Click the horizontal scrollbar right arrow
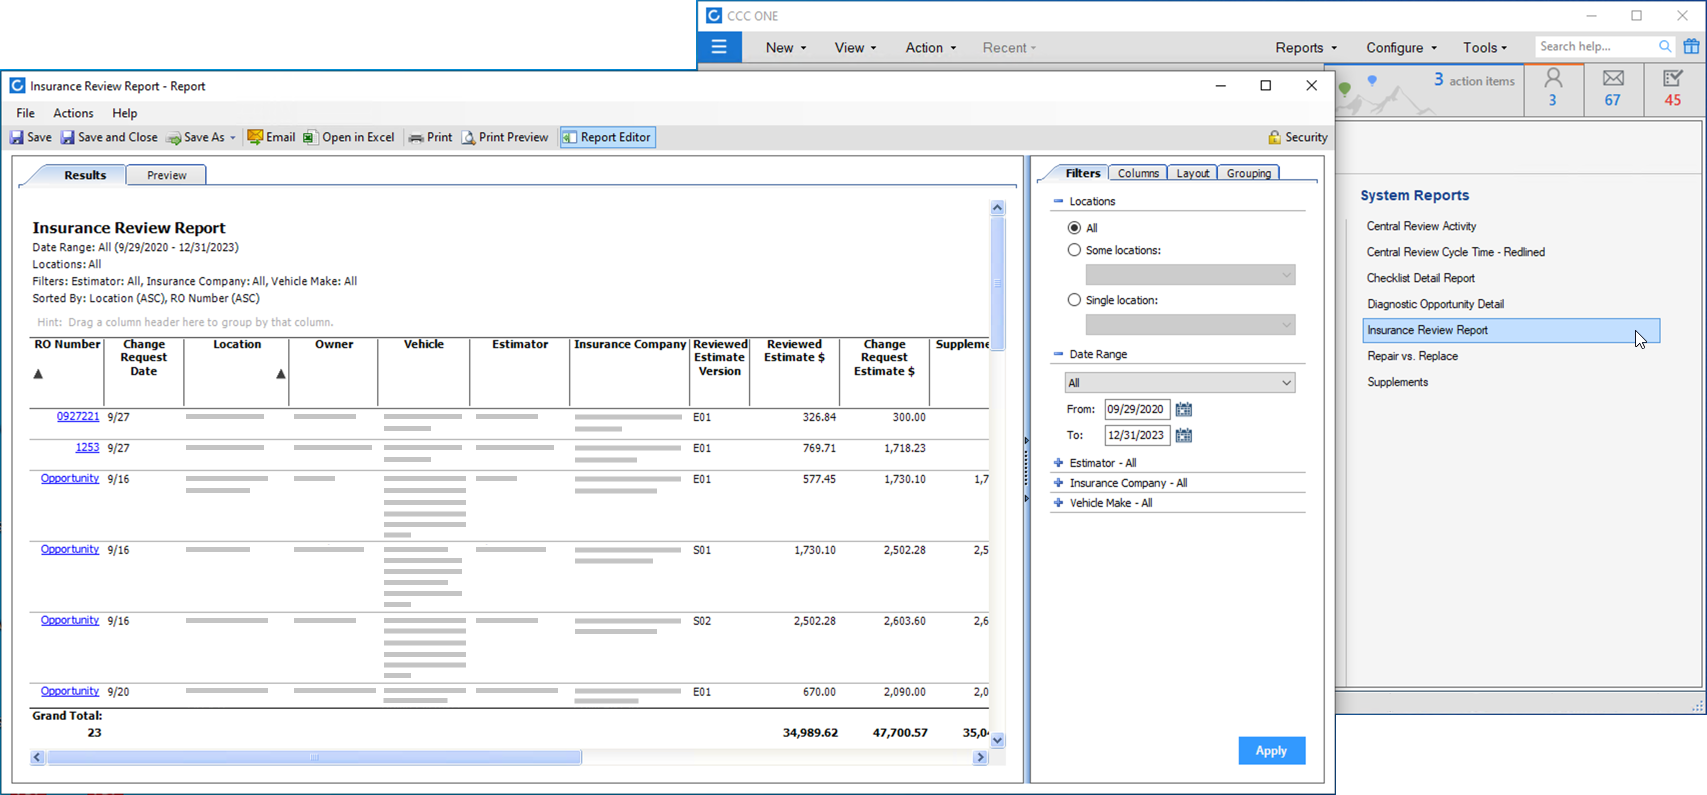1707x795 pixels. [980, 758]
